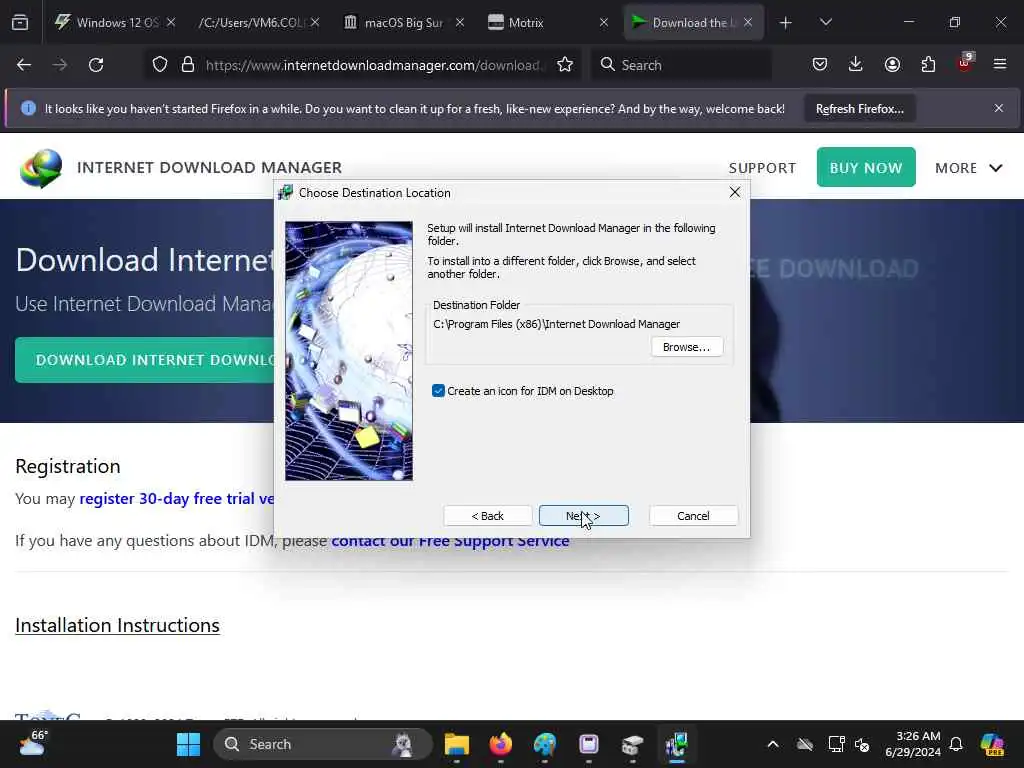Open the Firefox account icon
The width and height of the screenshot is (1024, 768).
coord(892,65)
